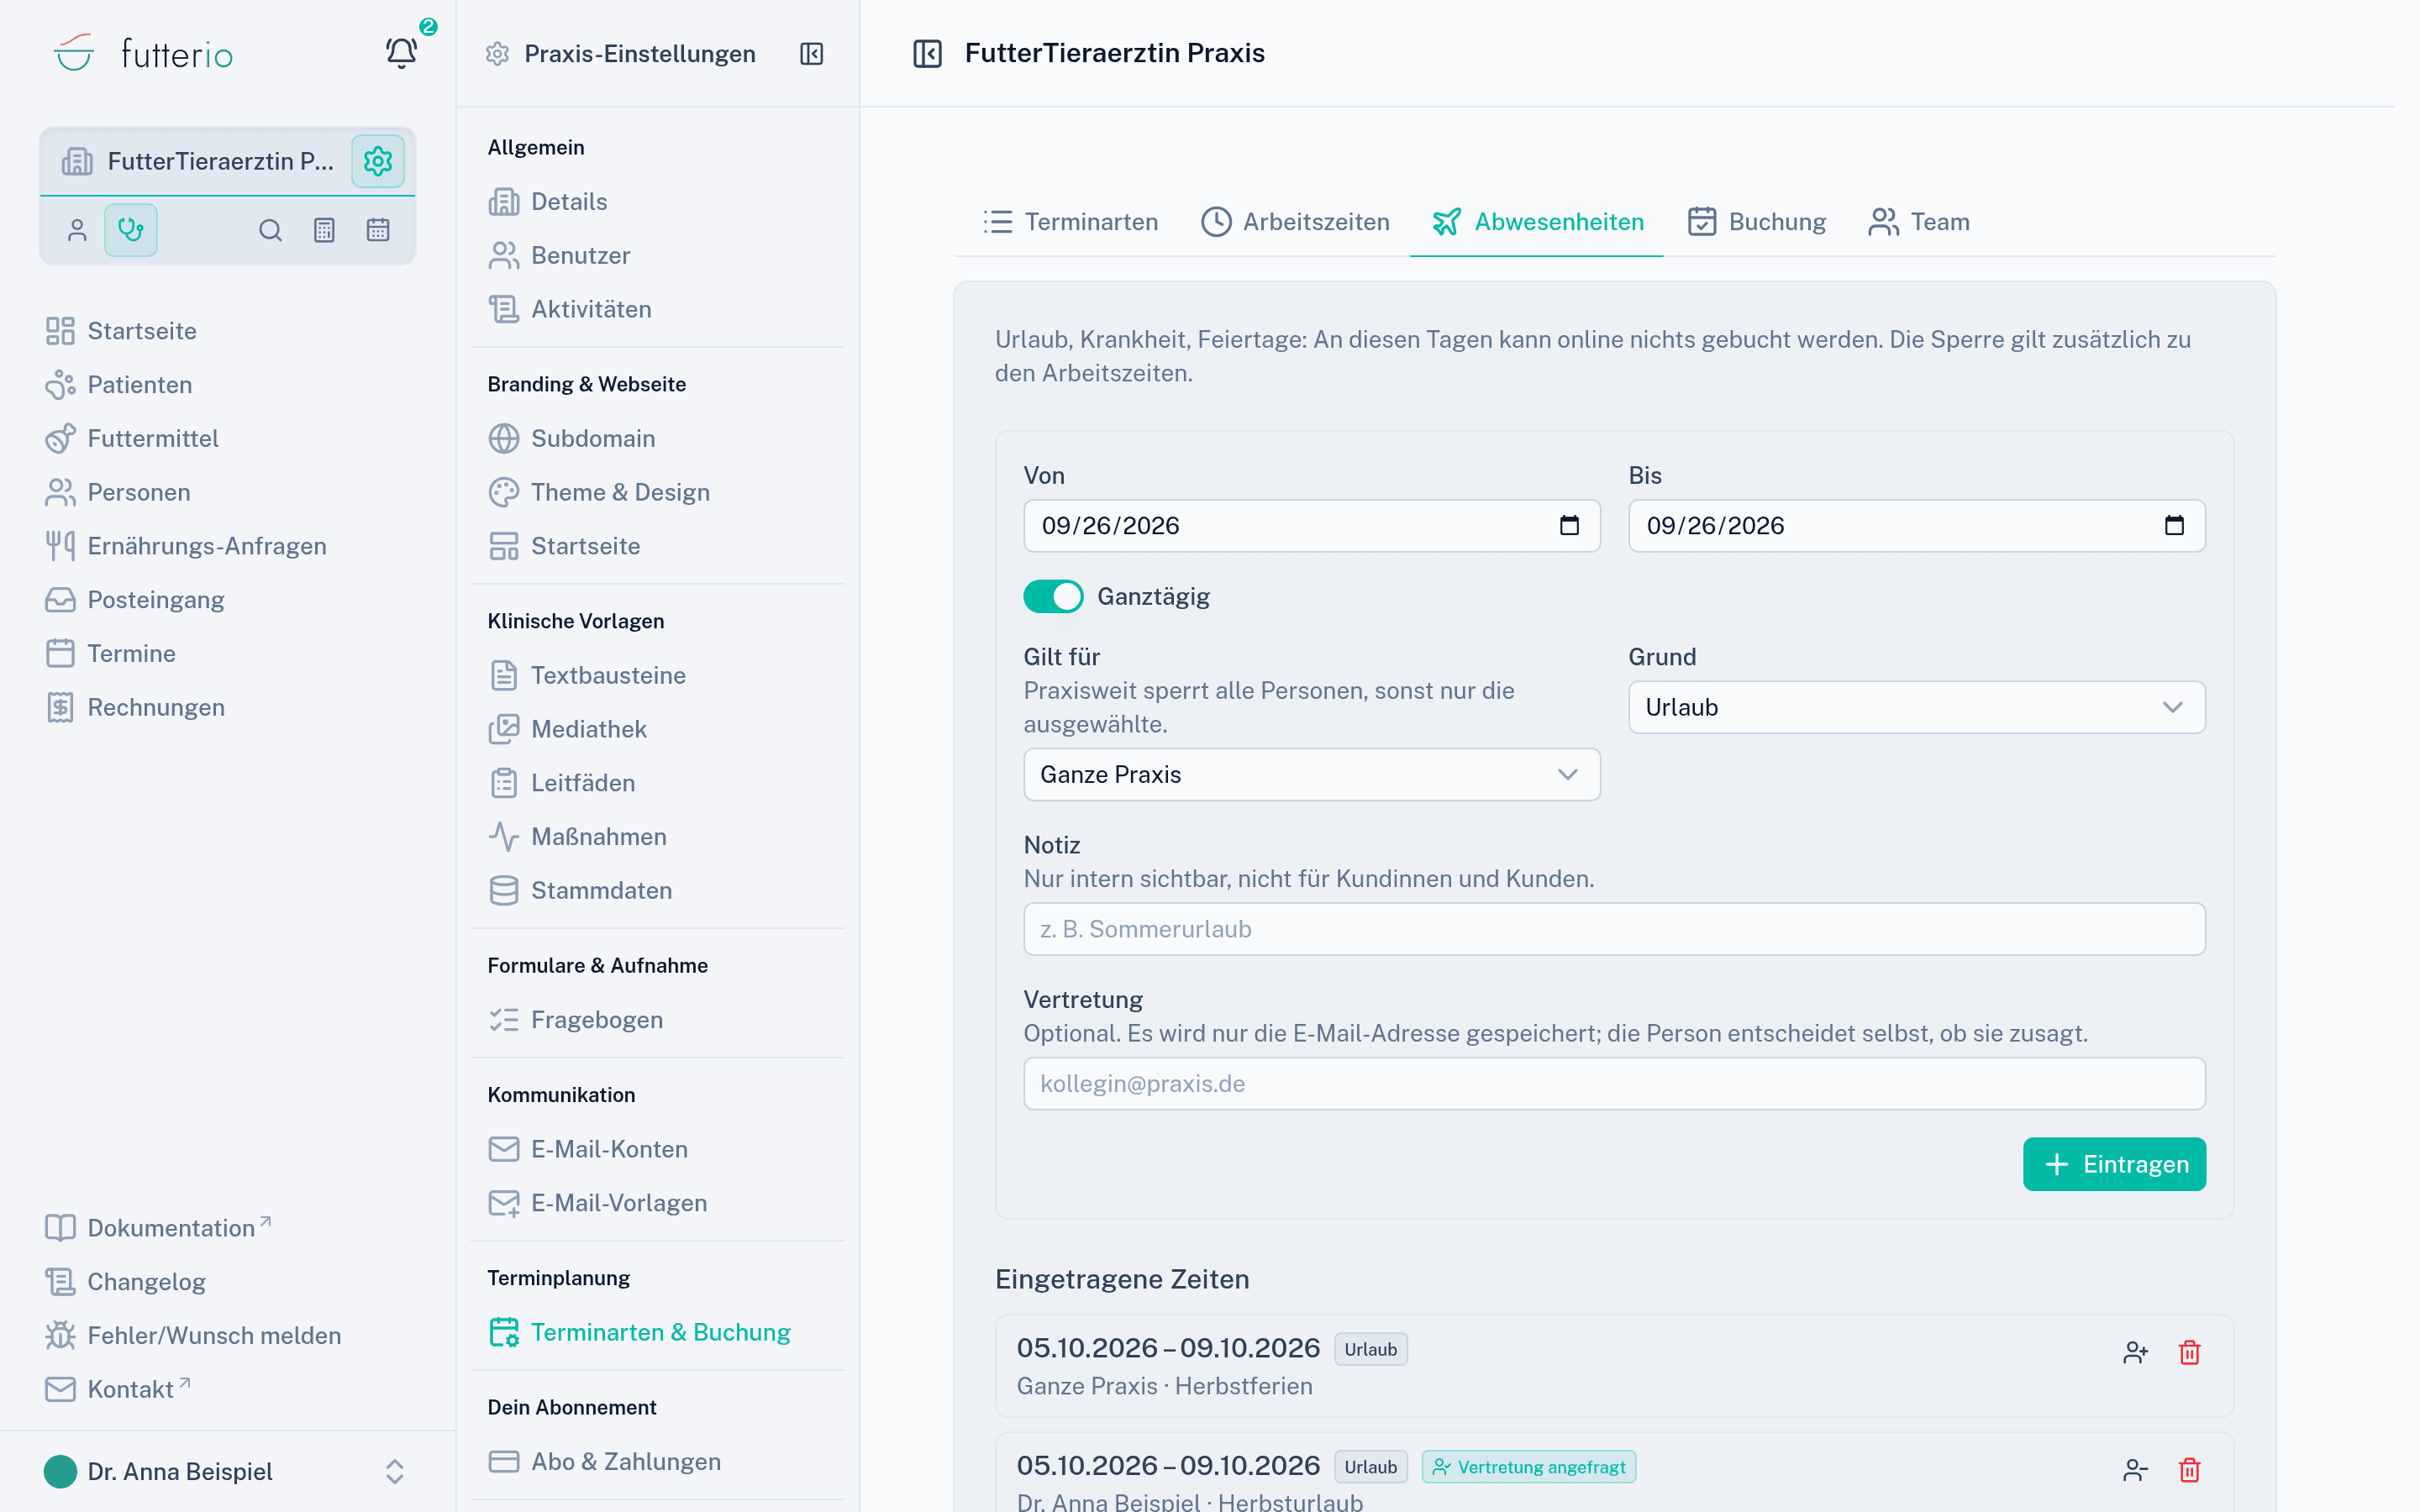Click the Eintragen button

click(x=2114, y=1164)
